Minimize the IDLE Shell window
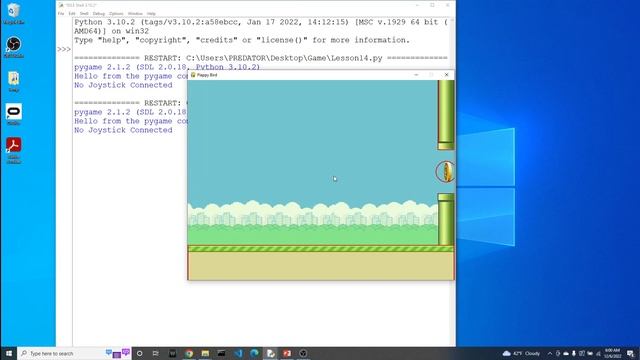The width and height of the screenshot is (640, 360). point(417,5)
